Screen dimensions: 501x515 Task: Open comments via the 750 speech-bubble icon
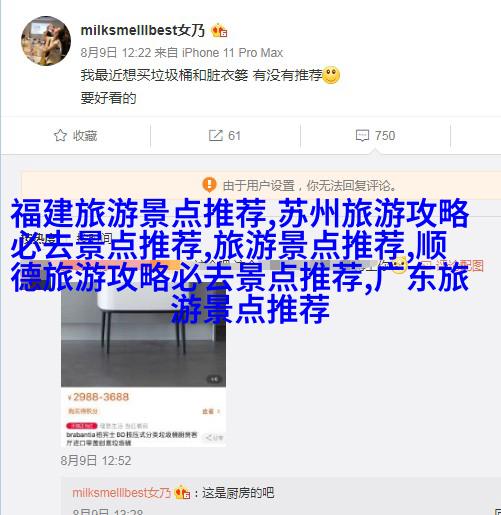(x=362, y=136)
